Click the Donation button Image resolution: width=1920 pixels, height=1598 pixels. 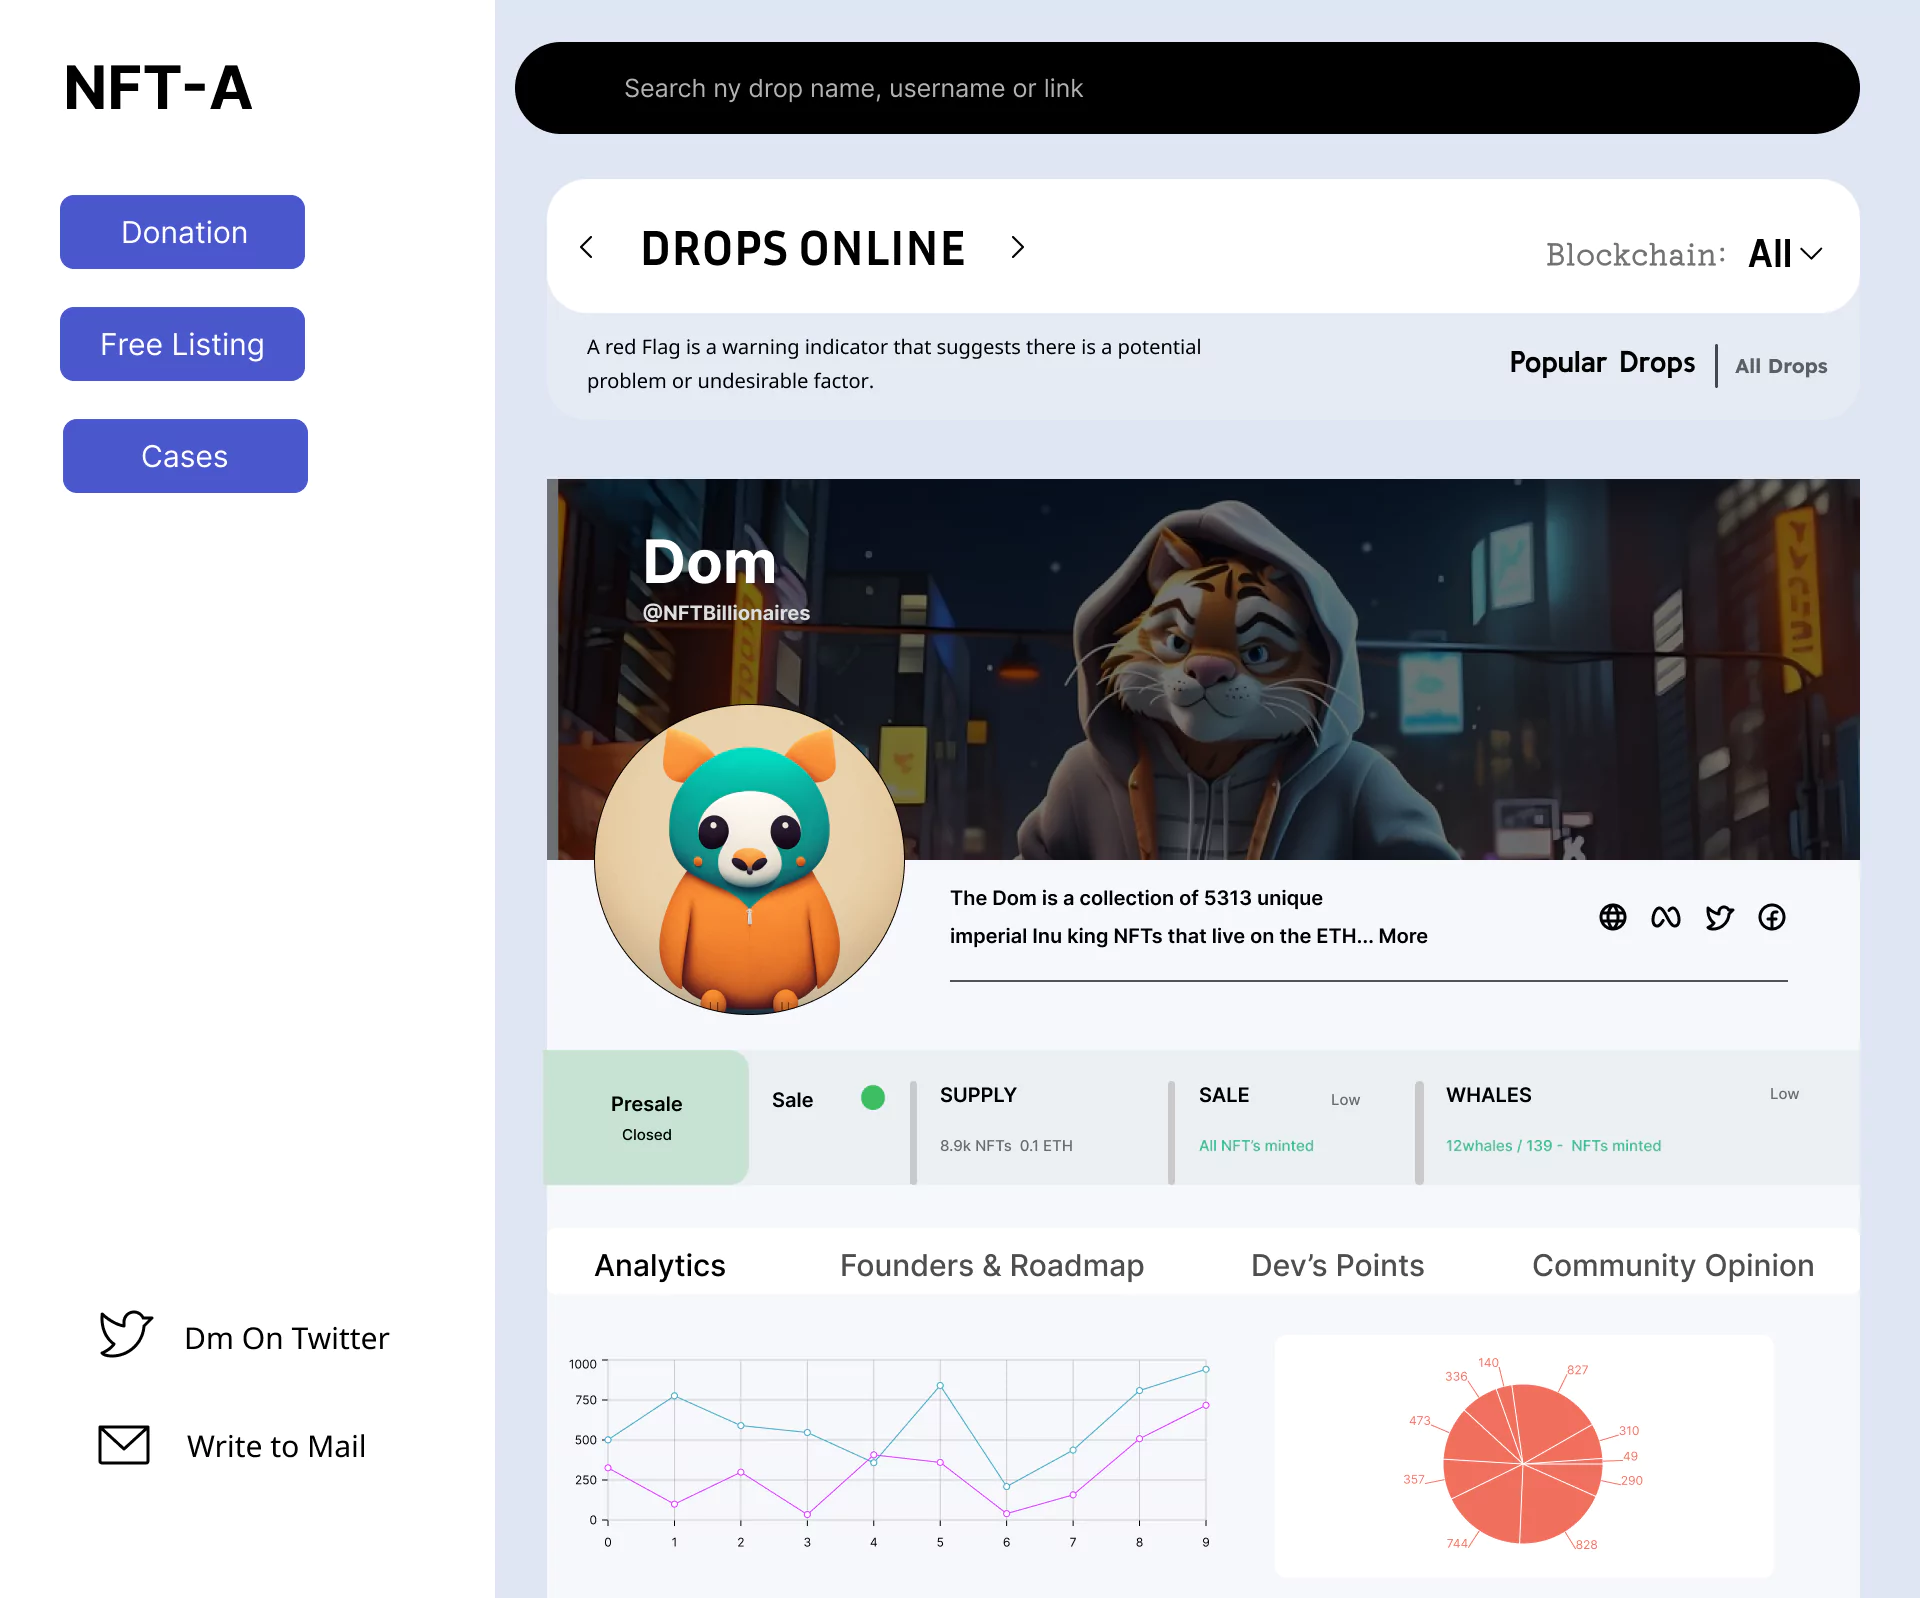click(x=182, y=232)
